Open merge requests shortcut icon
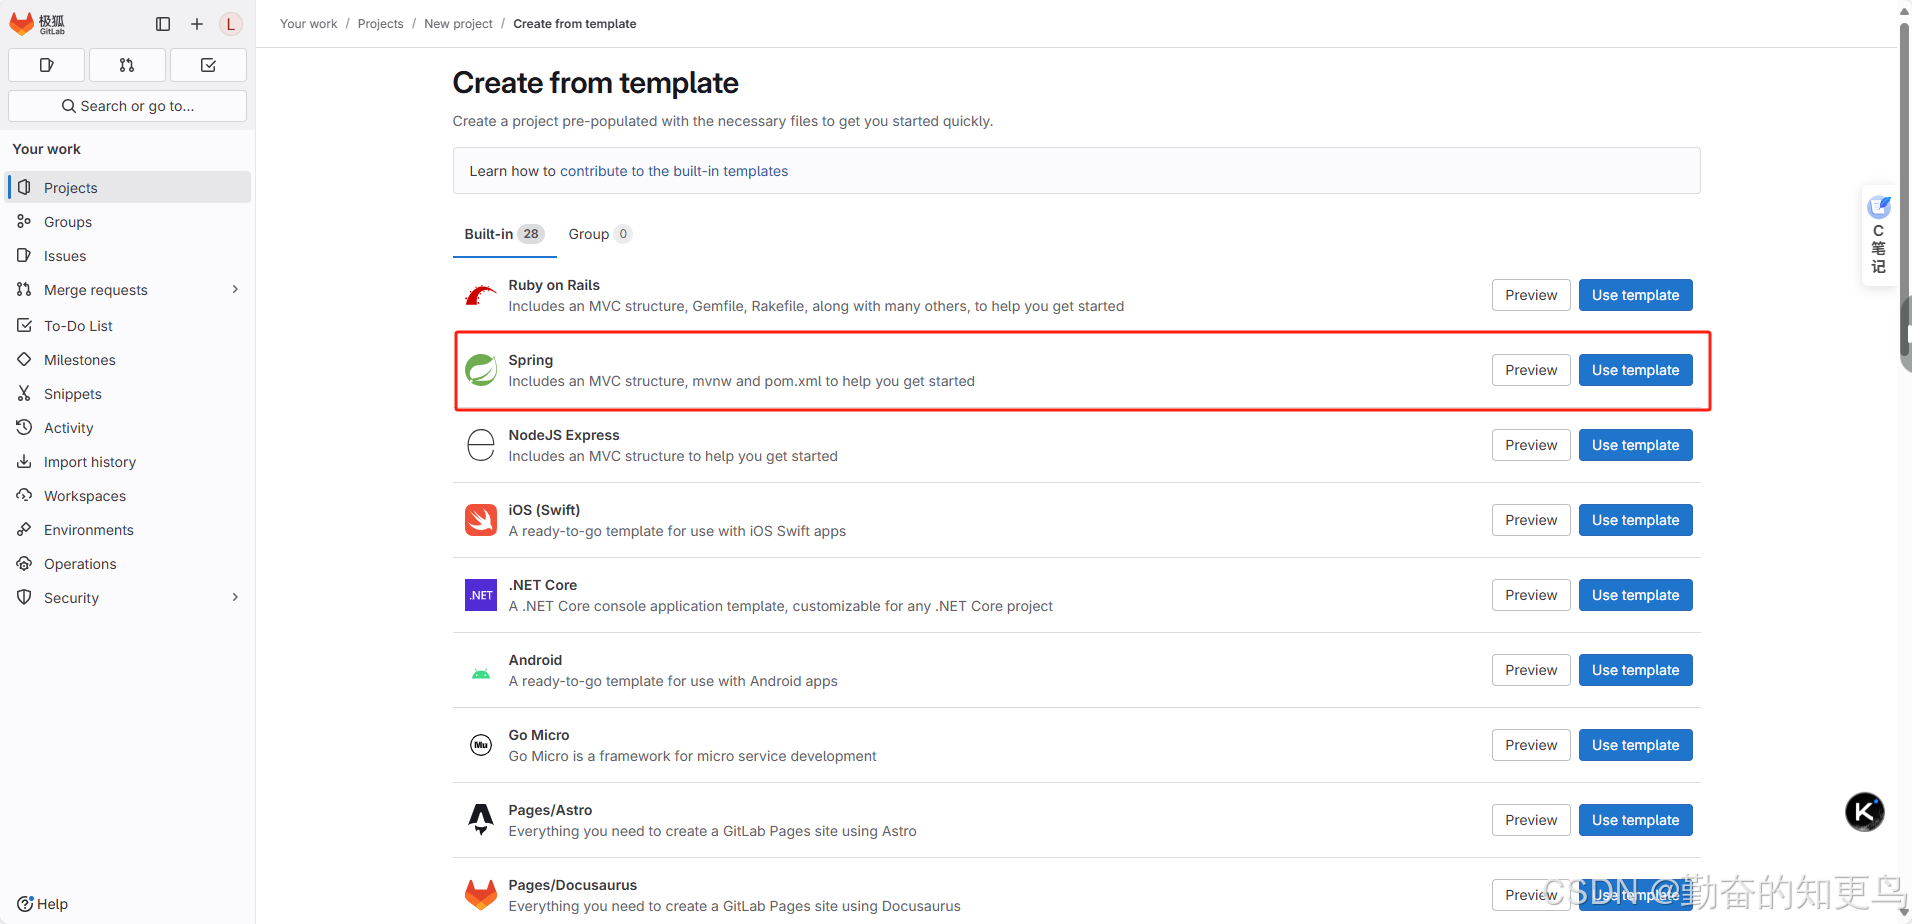This screenshot has height=924, width=1912. pyautogui.click(x=127, y=65)
